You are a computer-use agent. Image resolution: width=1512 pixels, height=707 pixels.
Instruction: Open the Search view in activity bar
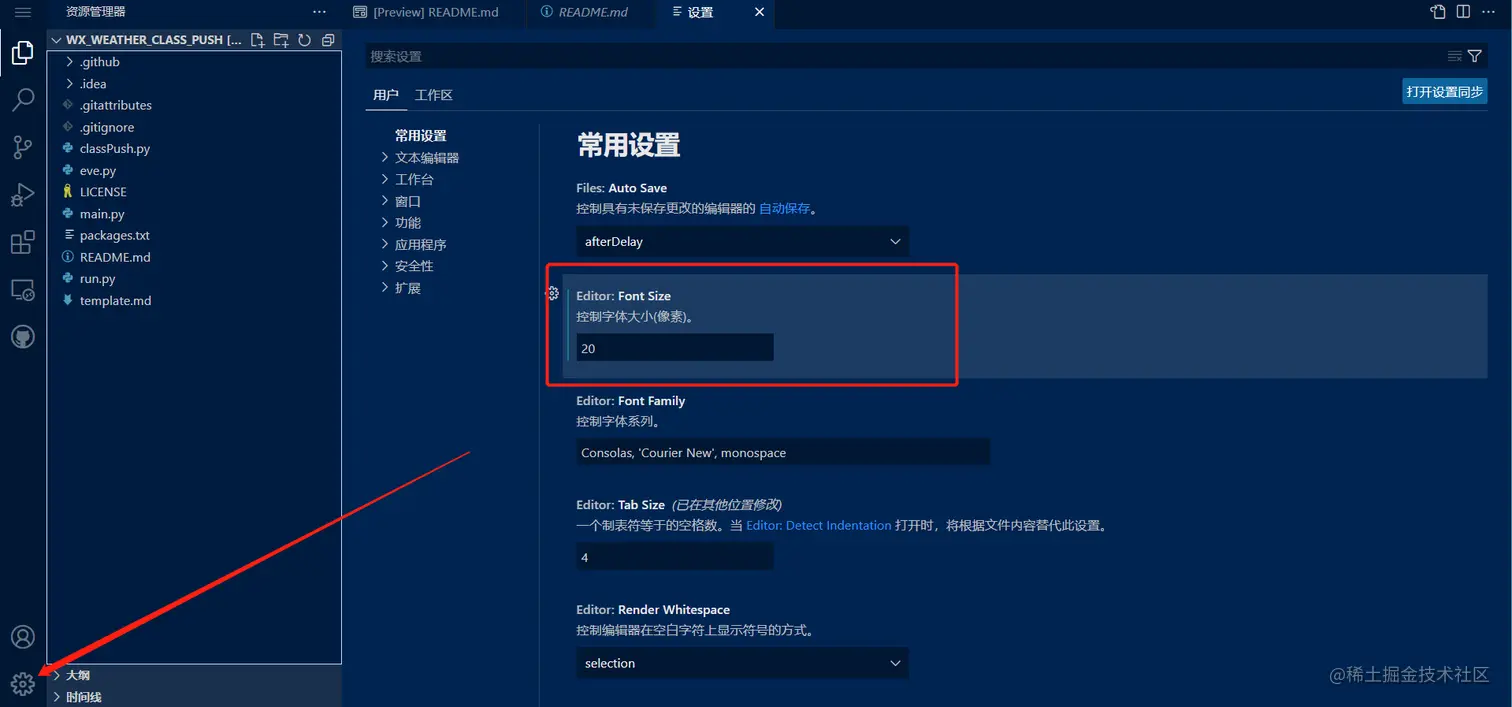click(x=22, y=100)
